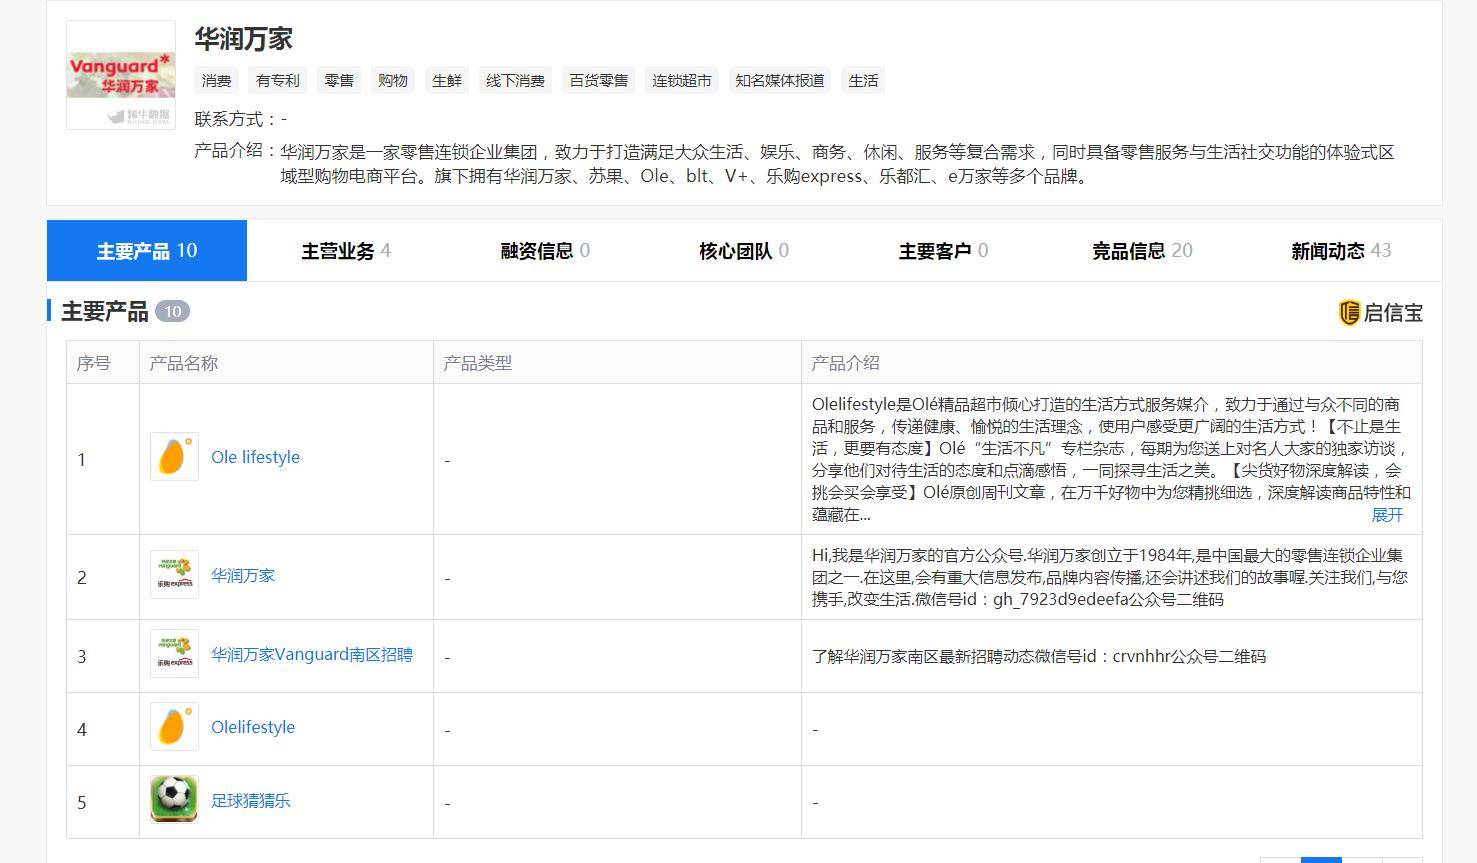Expand the Ole lifestyle description via 展开
Image resolution: width=1477 pixels, height=863 pixels.
coord(1387,515)
